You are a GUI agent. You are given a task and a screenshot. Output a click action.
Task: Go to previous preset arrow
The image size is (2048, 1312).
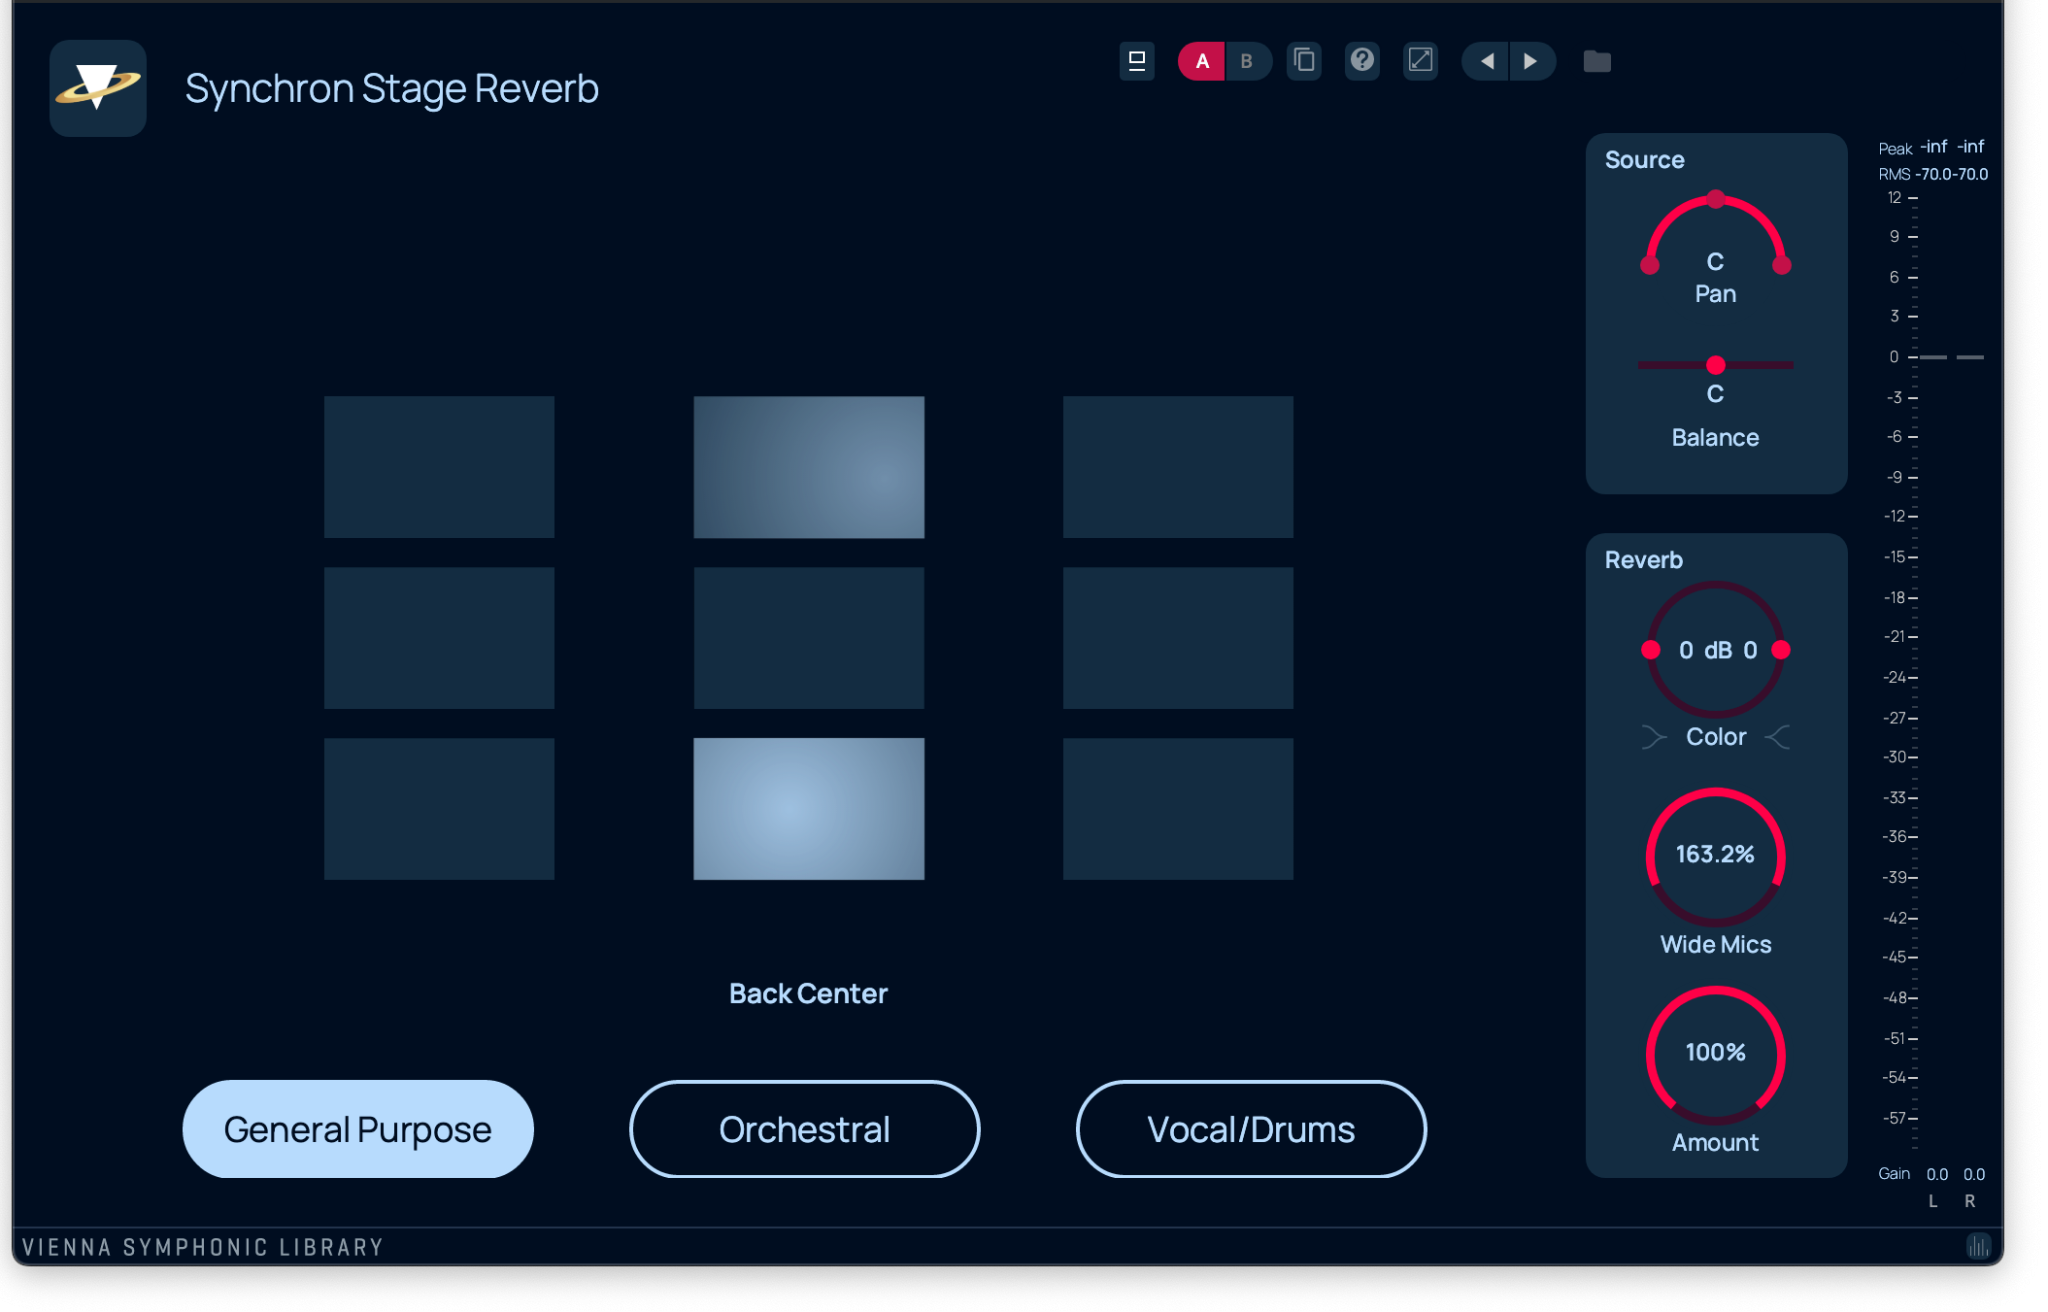click(1486, 61)
